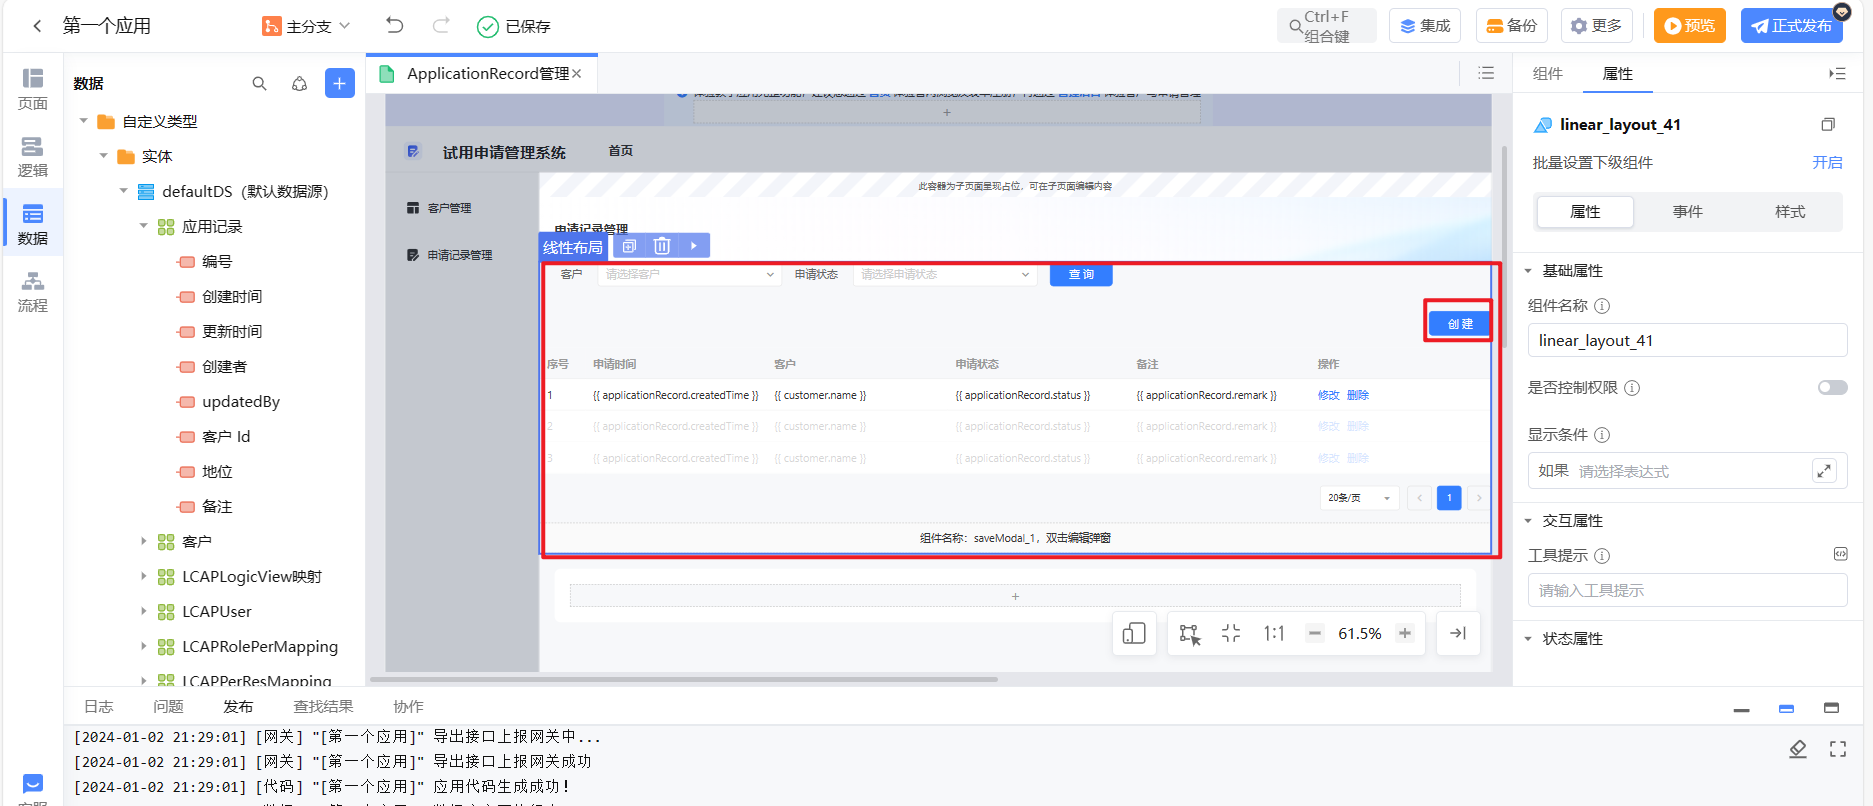Zoom out the canvas with minus
The image size is (1873, 806).
(x=1315, y=633)
